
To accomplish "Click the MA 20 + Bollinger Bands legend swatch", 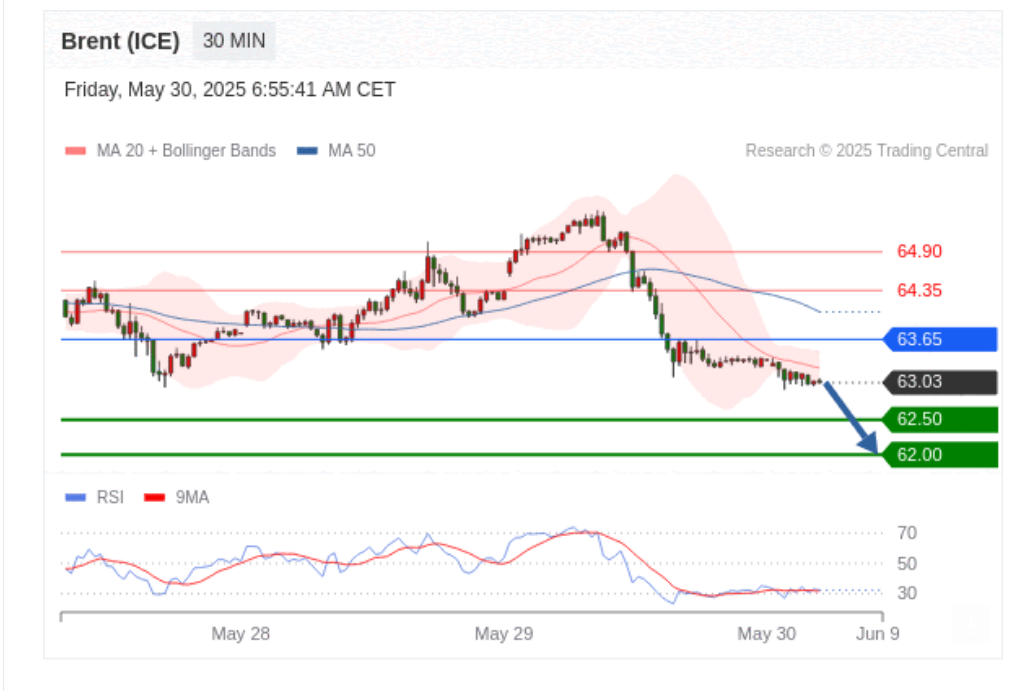I will 76,151.
